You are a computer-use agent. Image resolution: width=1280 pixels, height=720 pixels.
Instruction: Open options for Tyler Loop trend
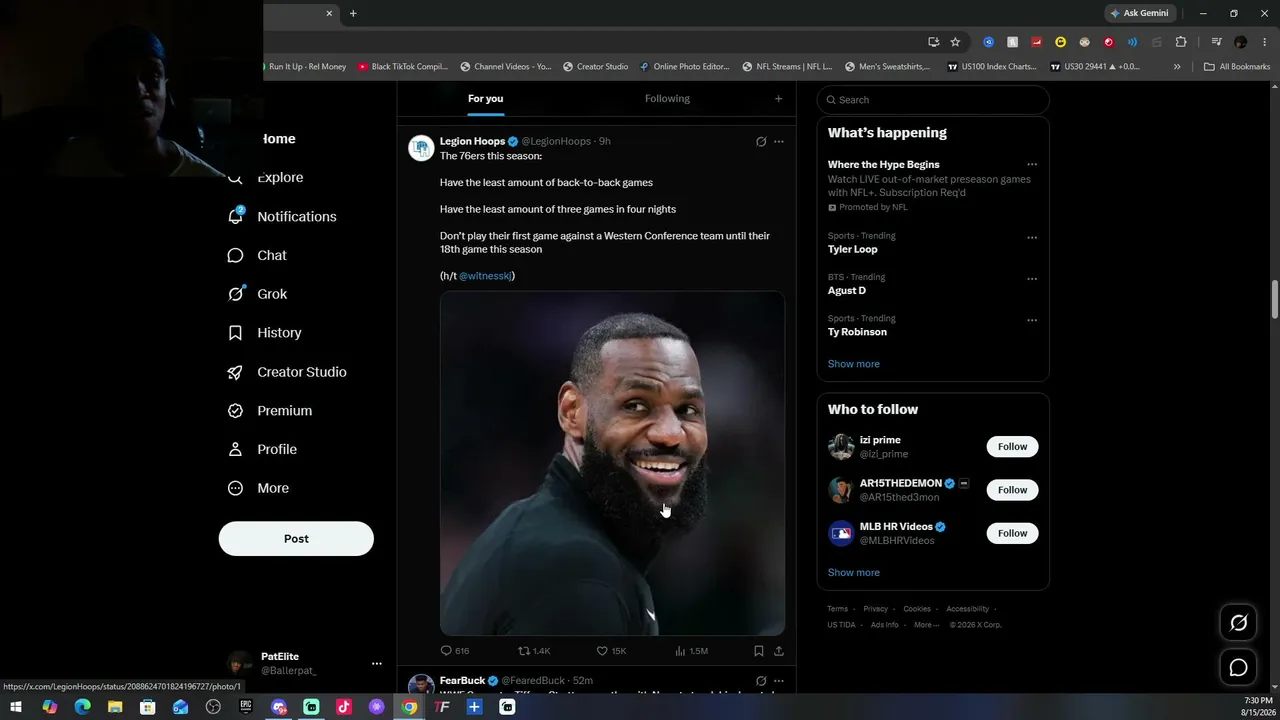(1032, 238)
